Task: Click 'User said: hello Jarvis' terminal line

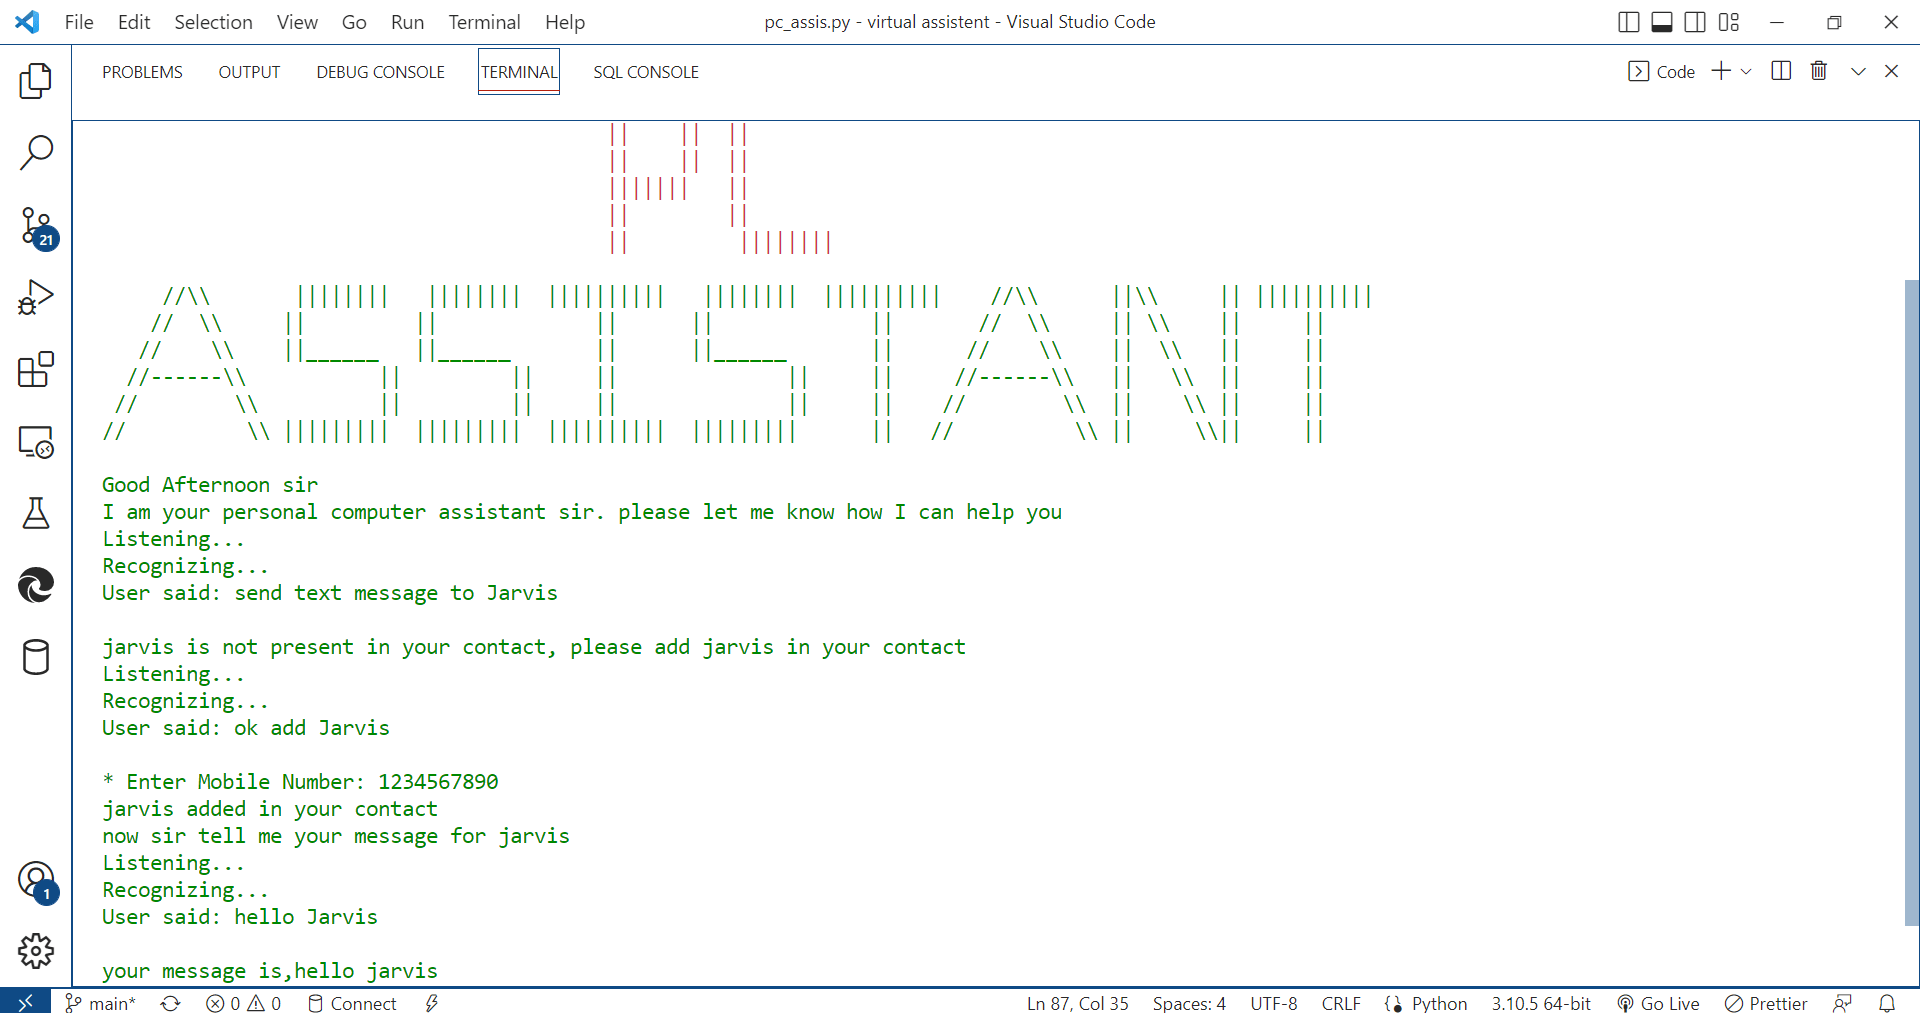Action: pyautogui.click(x=240, y=917)
